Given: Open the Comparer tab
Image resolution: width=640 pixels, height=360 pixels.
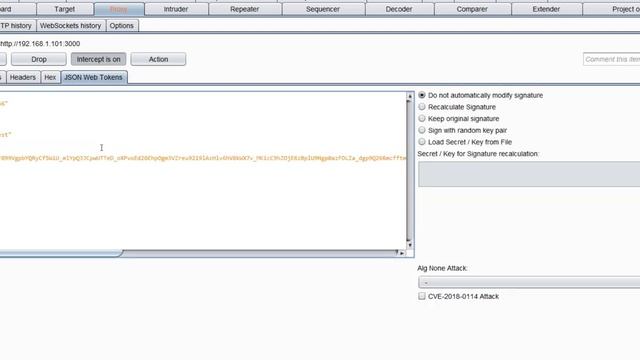Looking at the screenshot, I should point(472,9).
